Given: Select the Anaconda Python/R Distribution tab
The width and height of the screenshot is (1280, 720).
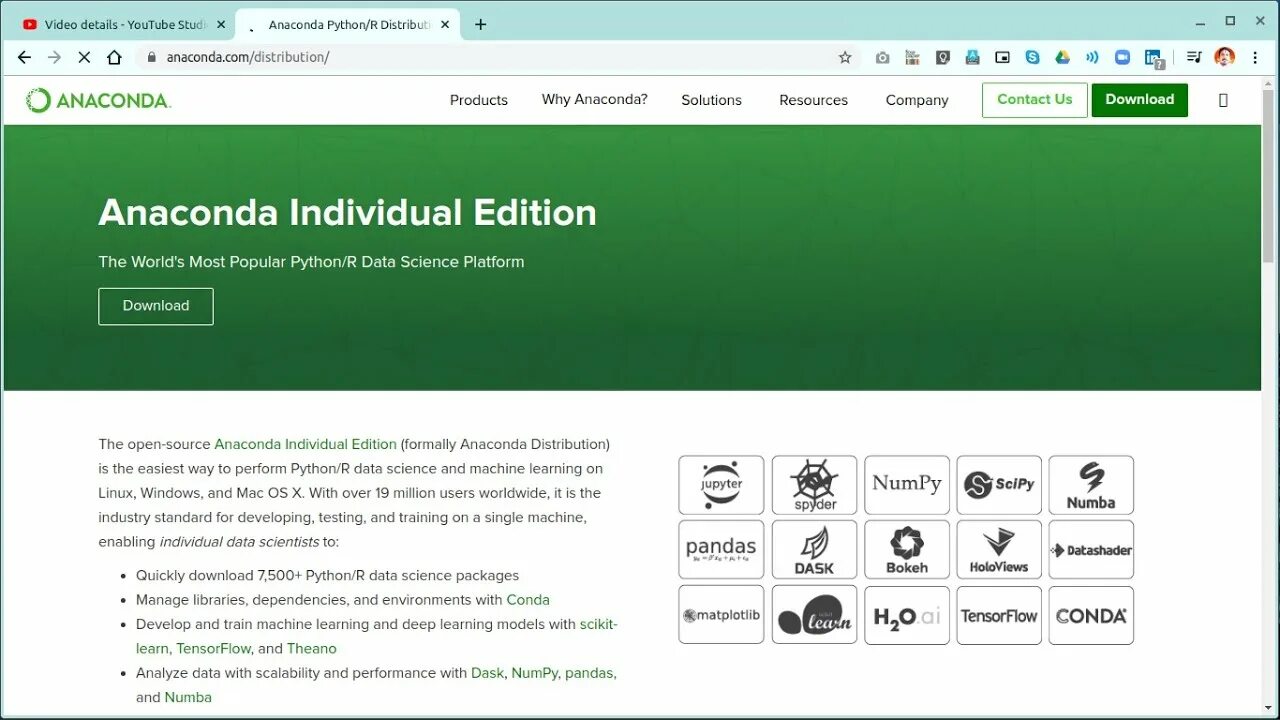Looking at the screenshot, I should tap(348, 24).
